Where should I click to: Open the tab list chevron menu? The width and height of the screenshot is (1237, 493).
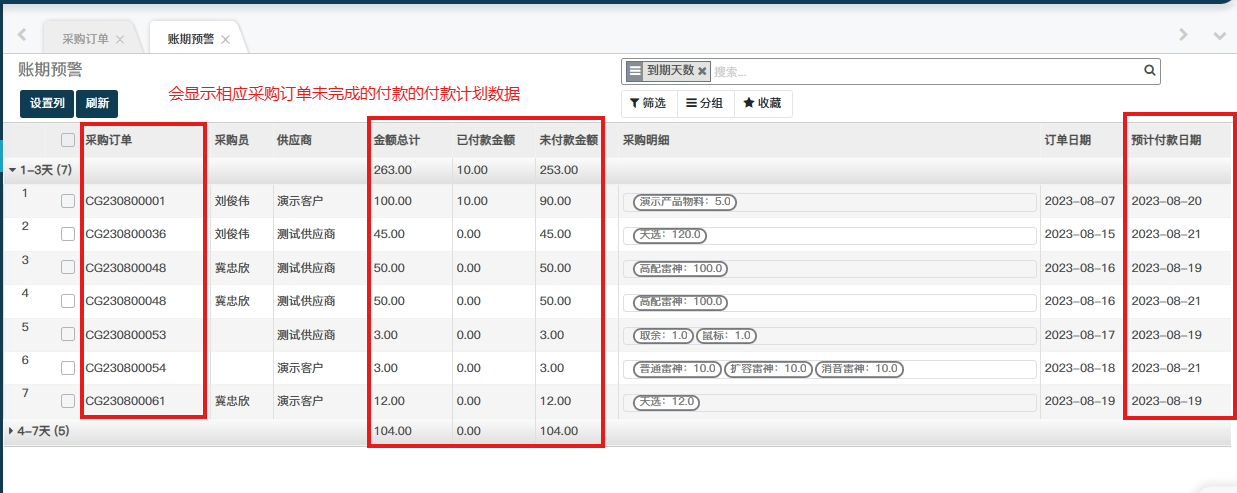pos(1219,36)
